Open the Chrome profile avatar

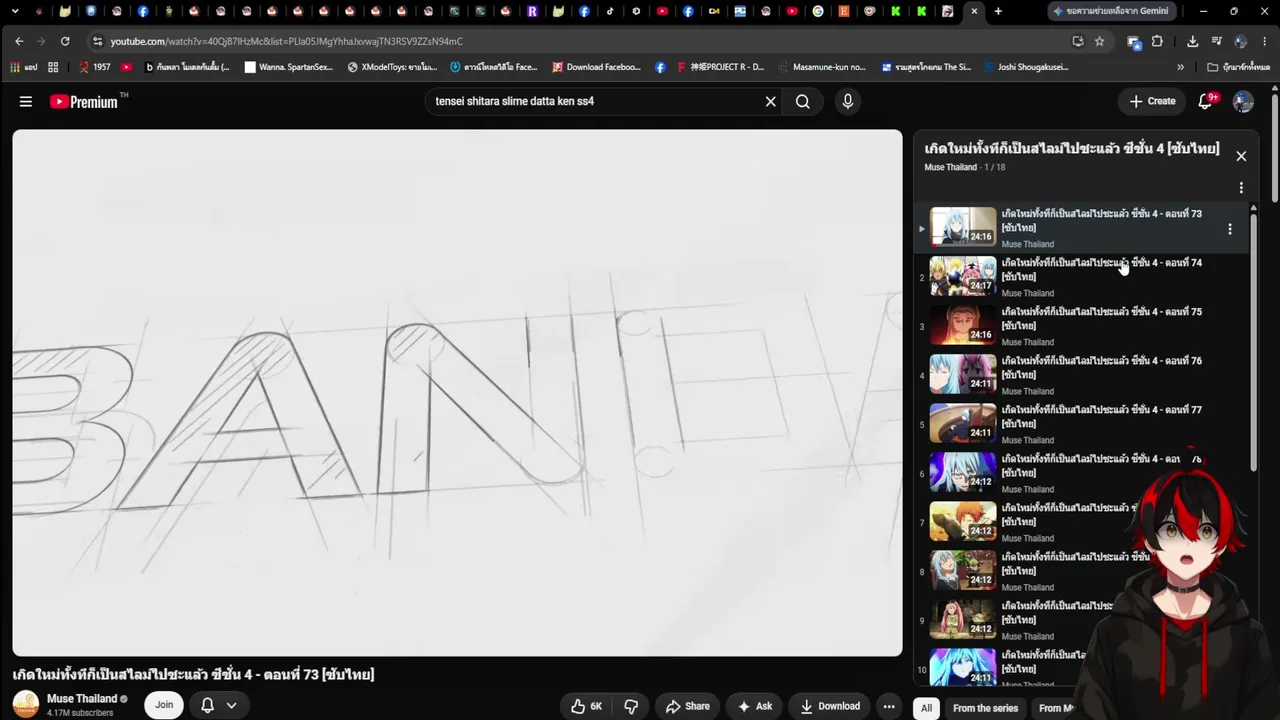click(1241, 41)
